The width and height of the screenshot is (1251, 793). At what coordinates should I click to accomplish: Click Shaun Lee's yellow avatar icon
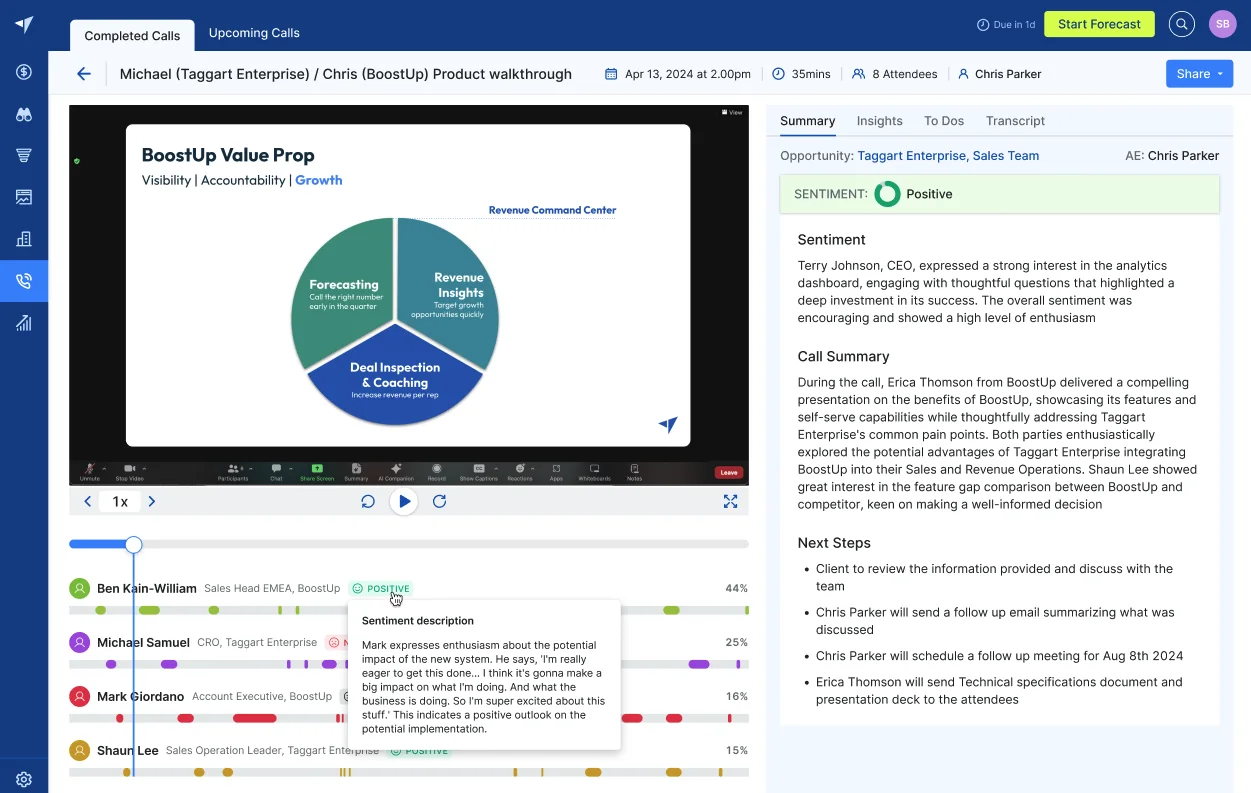point(79,750)
